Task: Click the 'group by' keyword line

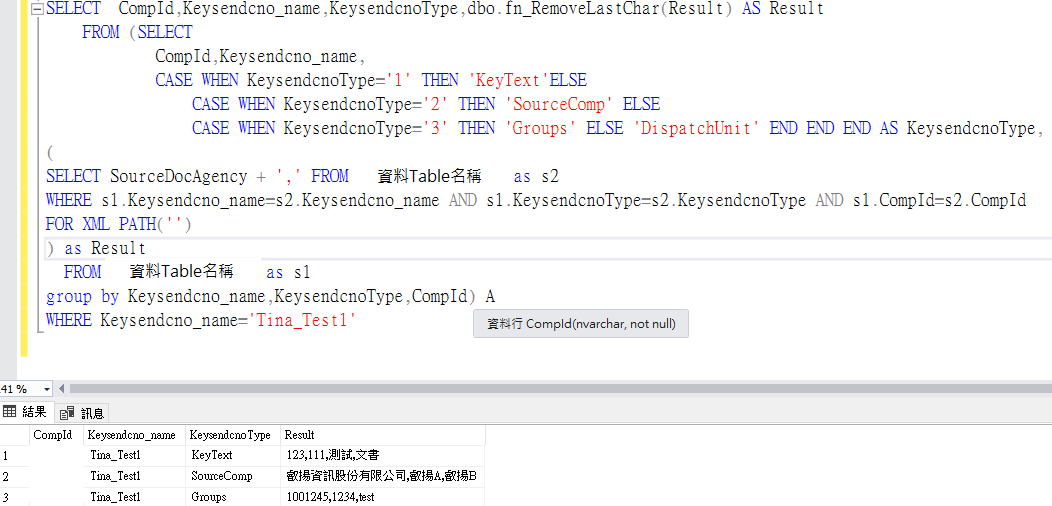Action: click(x=270, y=297)
